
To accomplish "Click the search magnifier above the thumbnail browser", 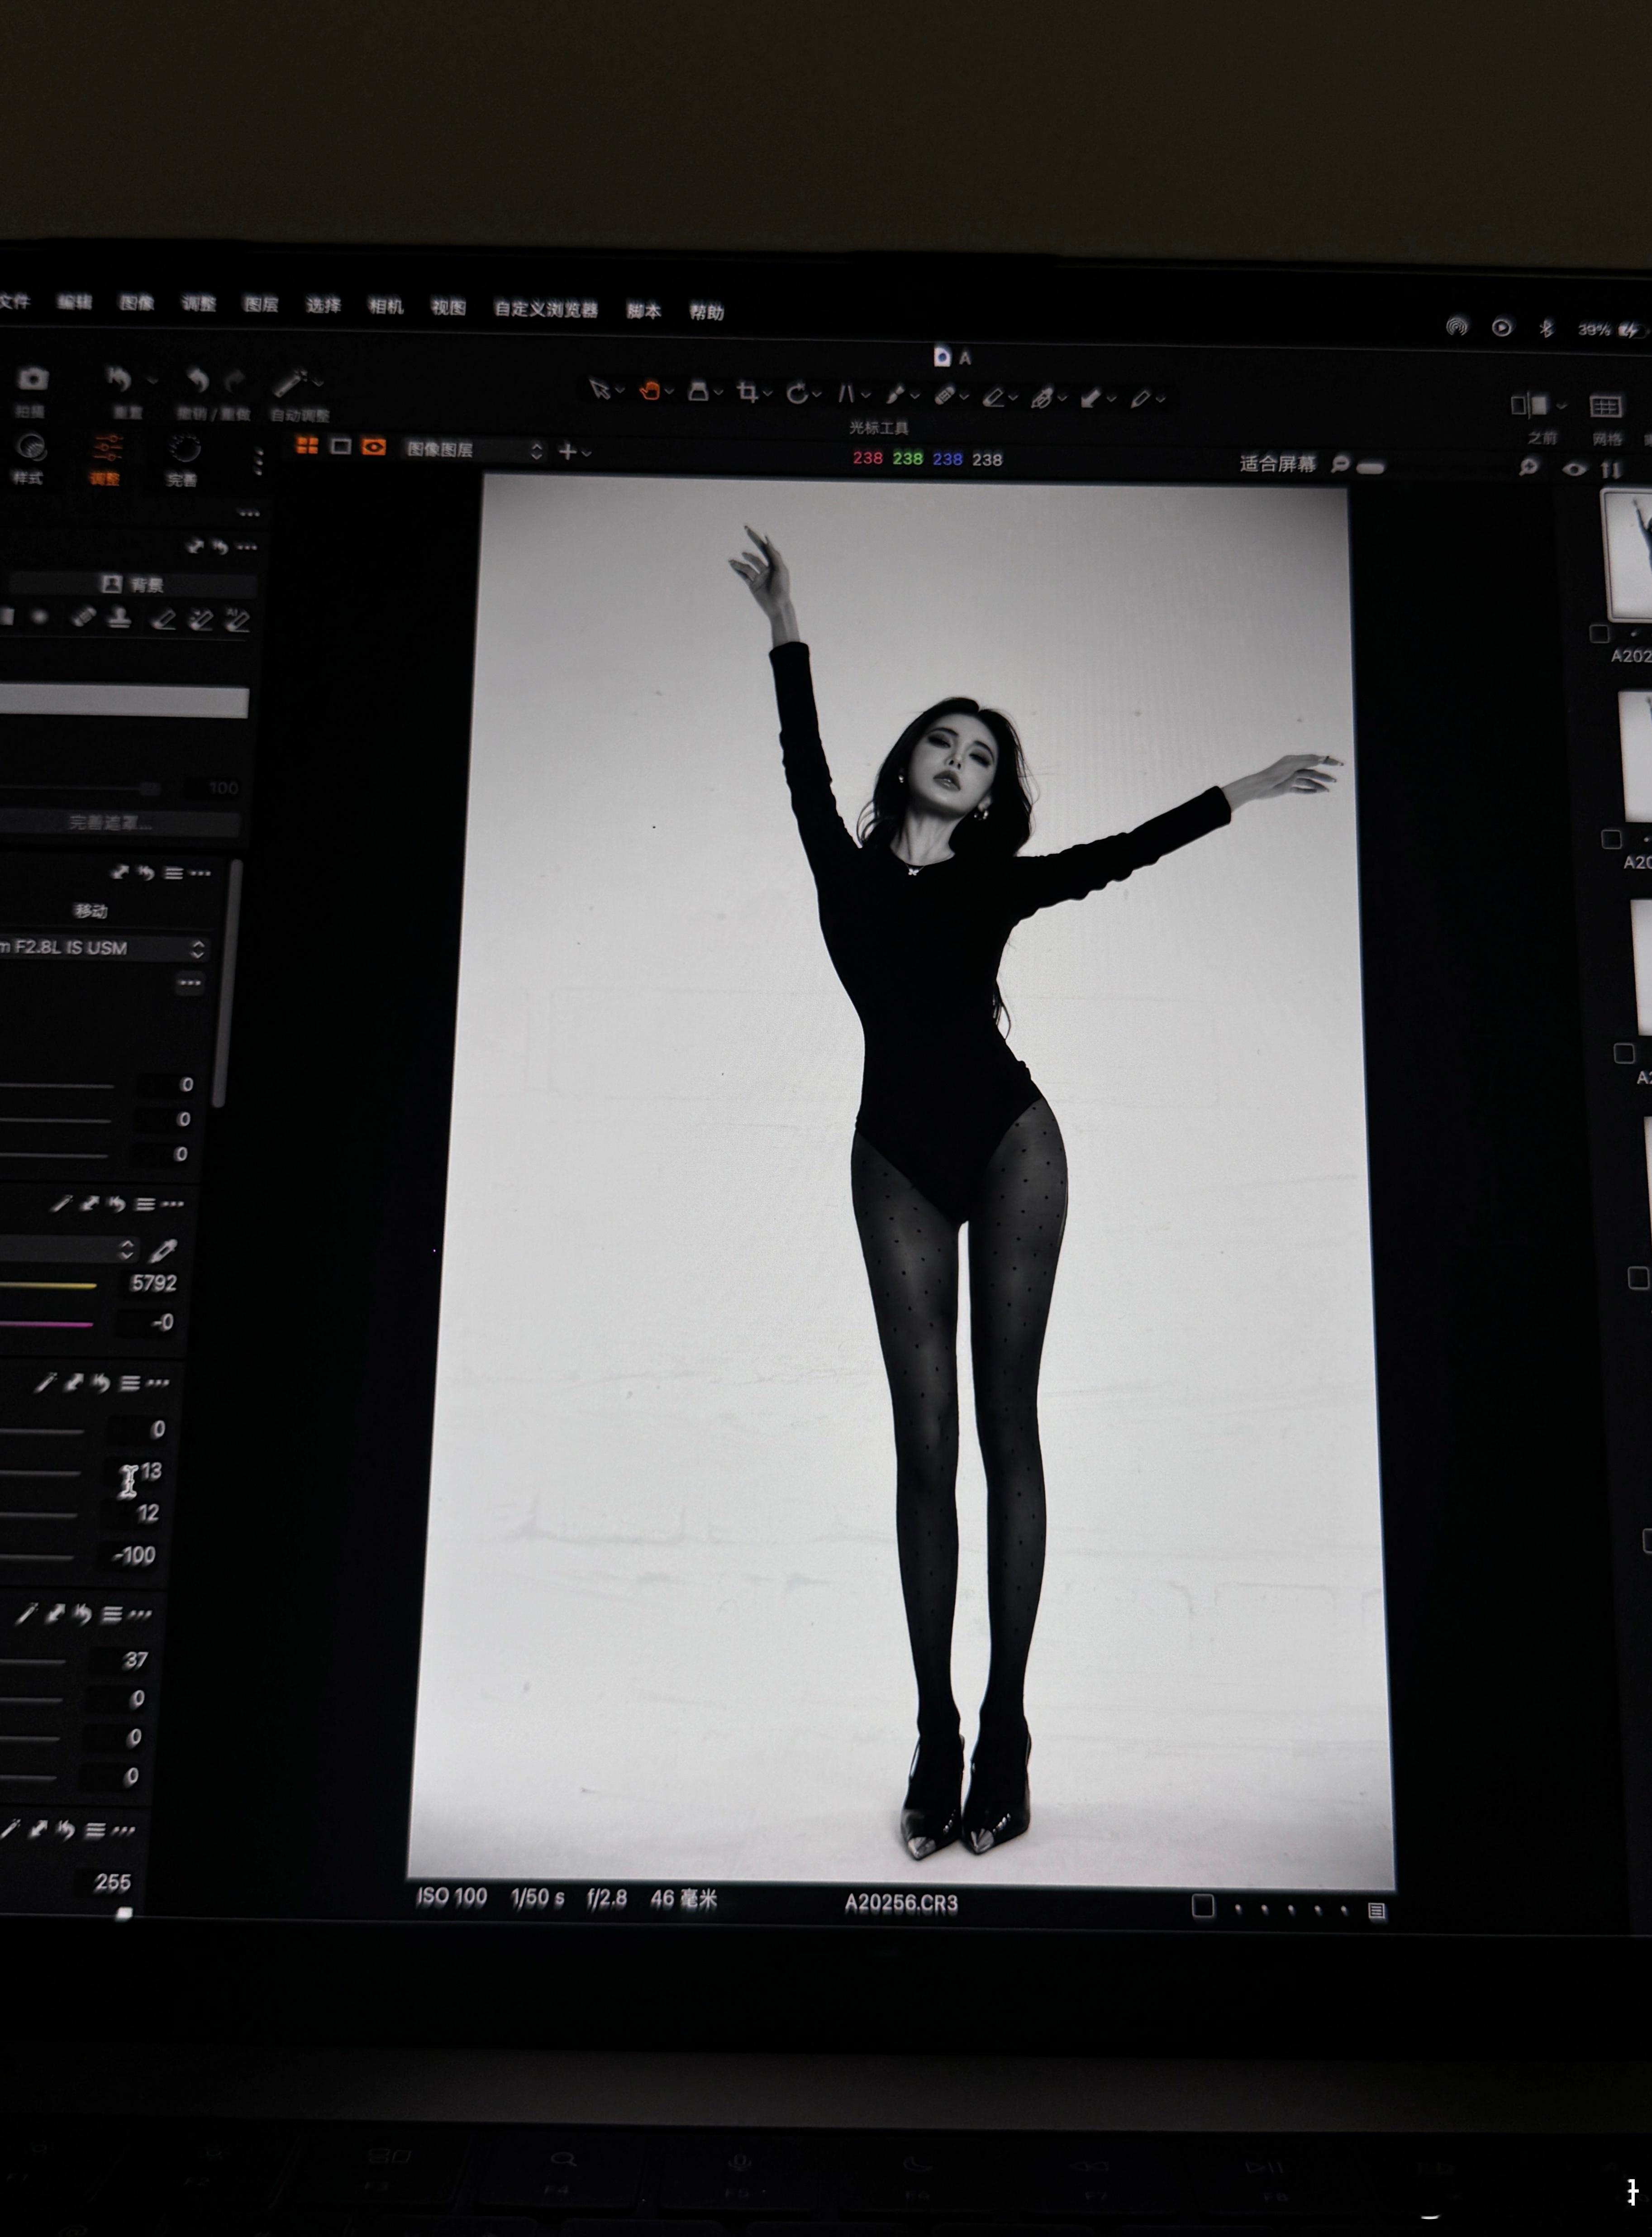I will (x=1528, y=467).
